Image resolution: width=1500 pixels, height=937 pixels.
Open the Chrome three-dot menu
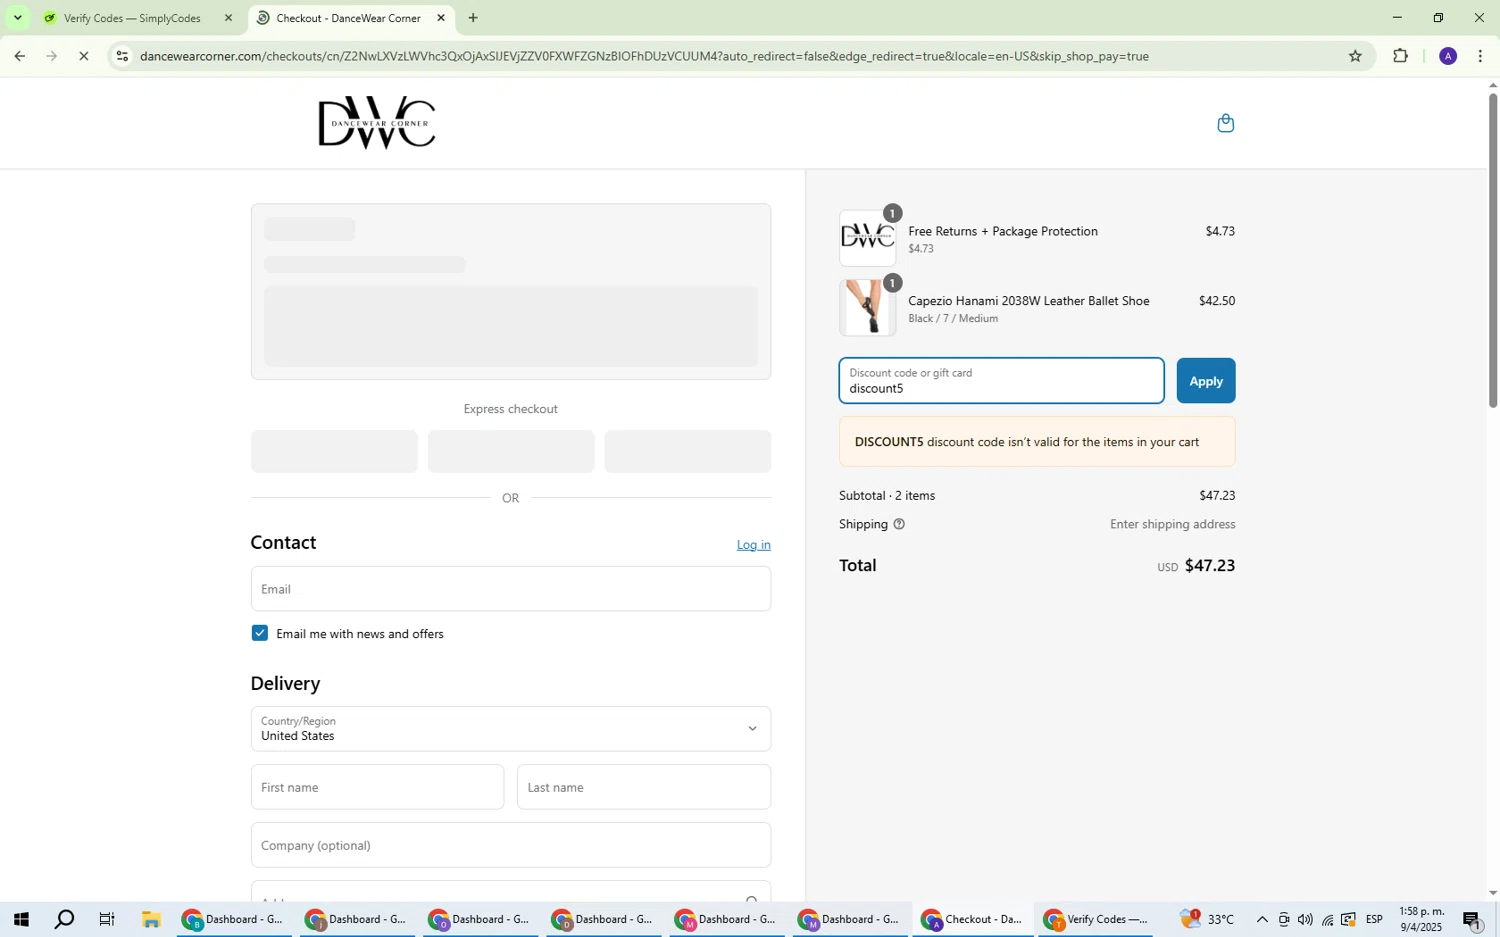pos(1480,56)
